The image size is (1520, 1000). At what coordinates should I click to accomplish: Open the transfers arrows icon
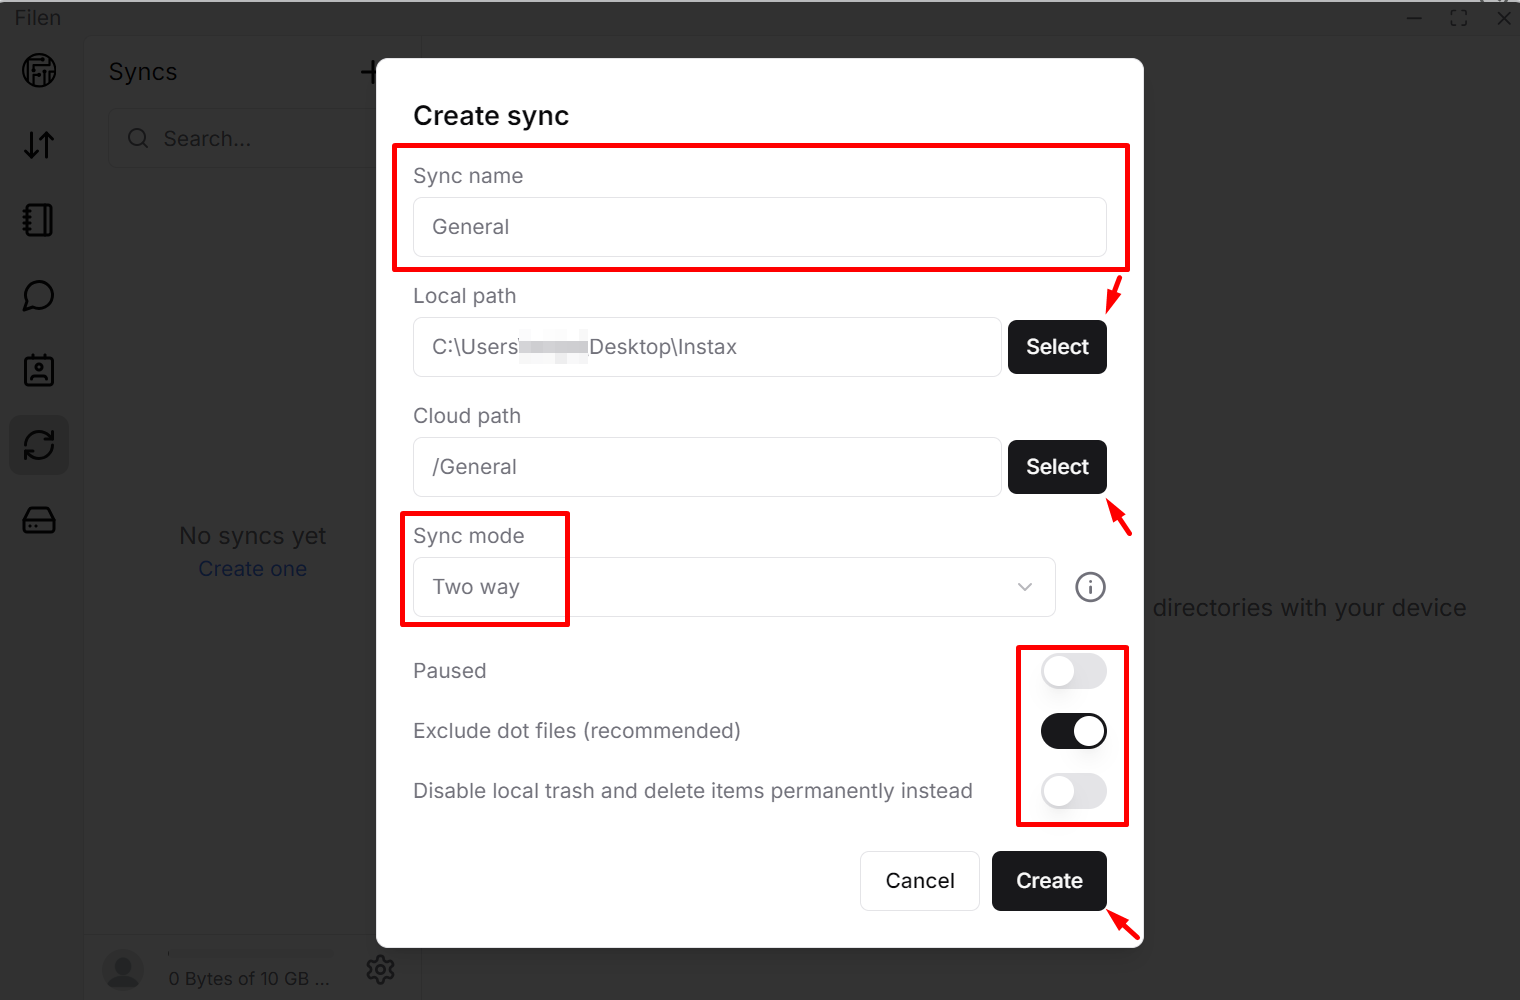[39, 145]
